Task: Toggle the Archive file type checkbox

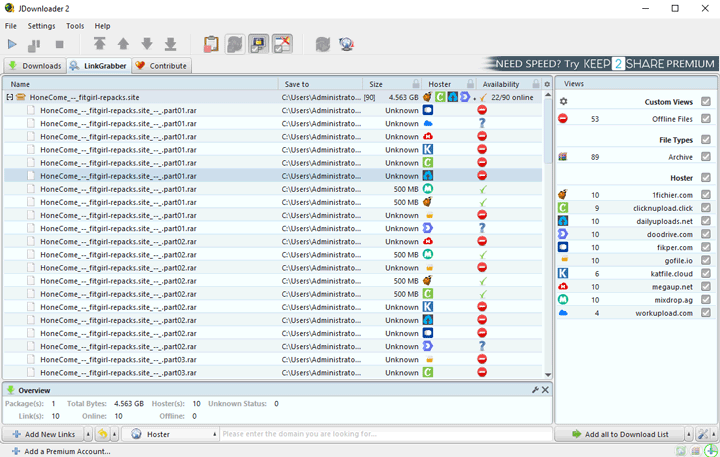Action: [x=706, y=157]
